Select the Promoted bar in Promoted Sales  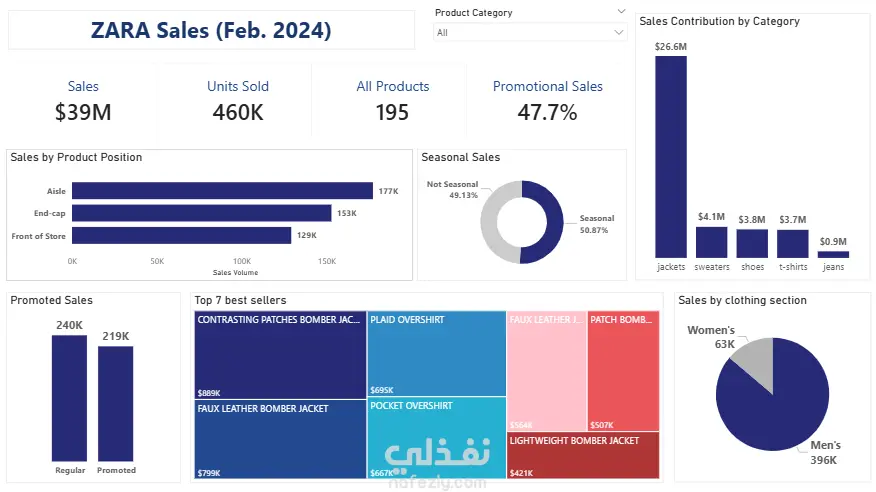(115, 403)
